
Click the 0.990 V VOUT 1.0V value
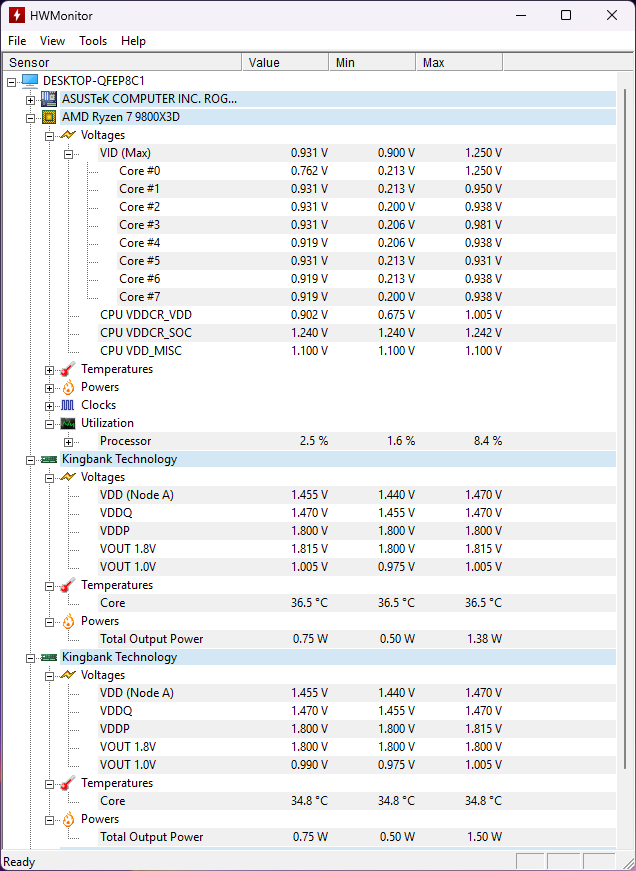click(x=309, y=765)
